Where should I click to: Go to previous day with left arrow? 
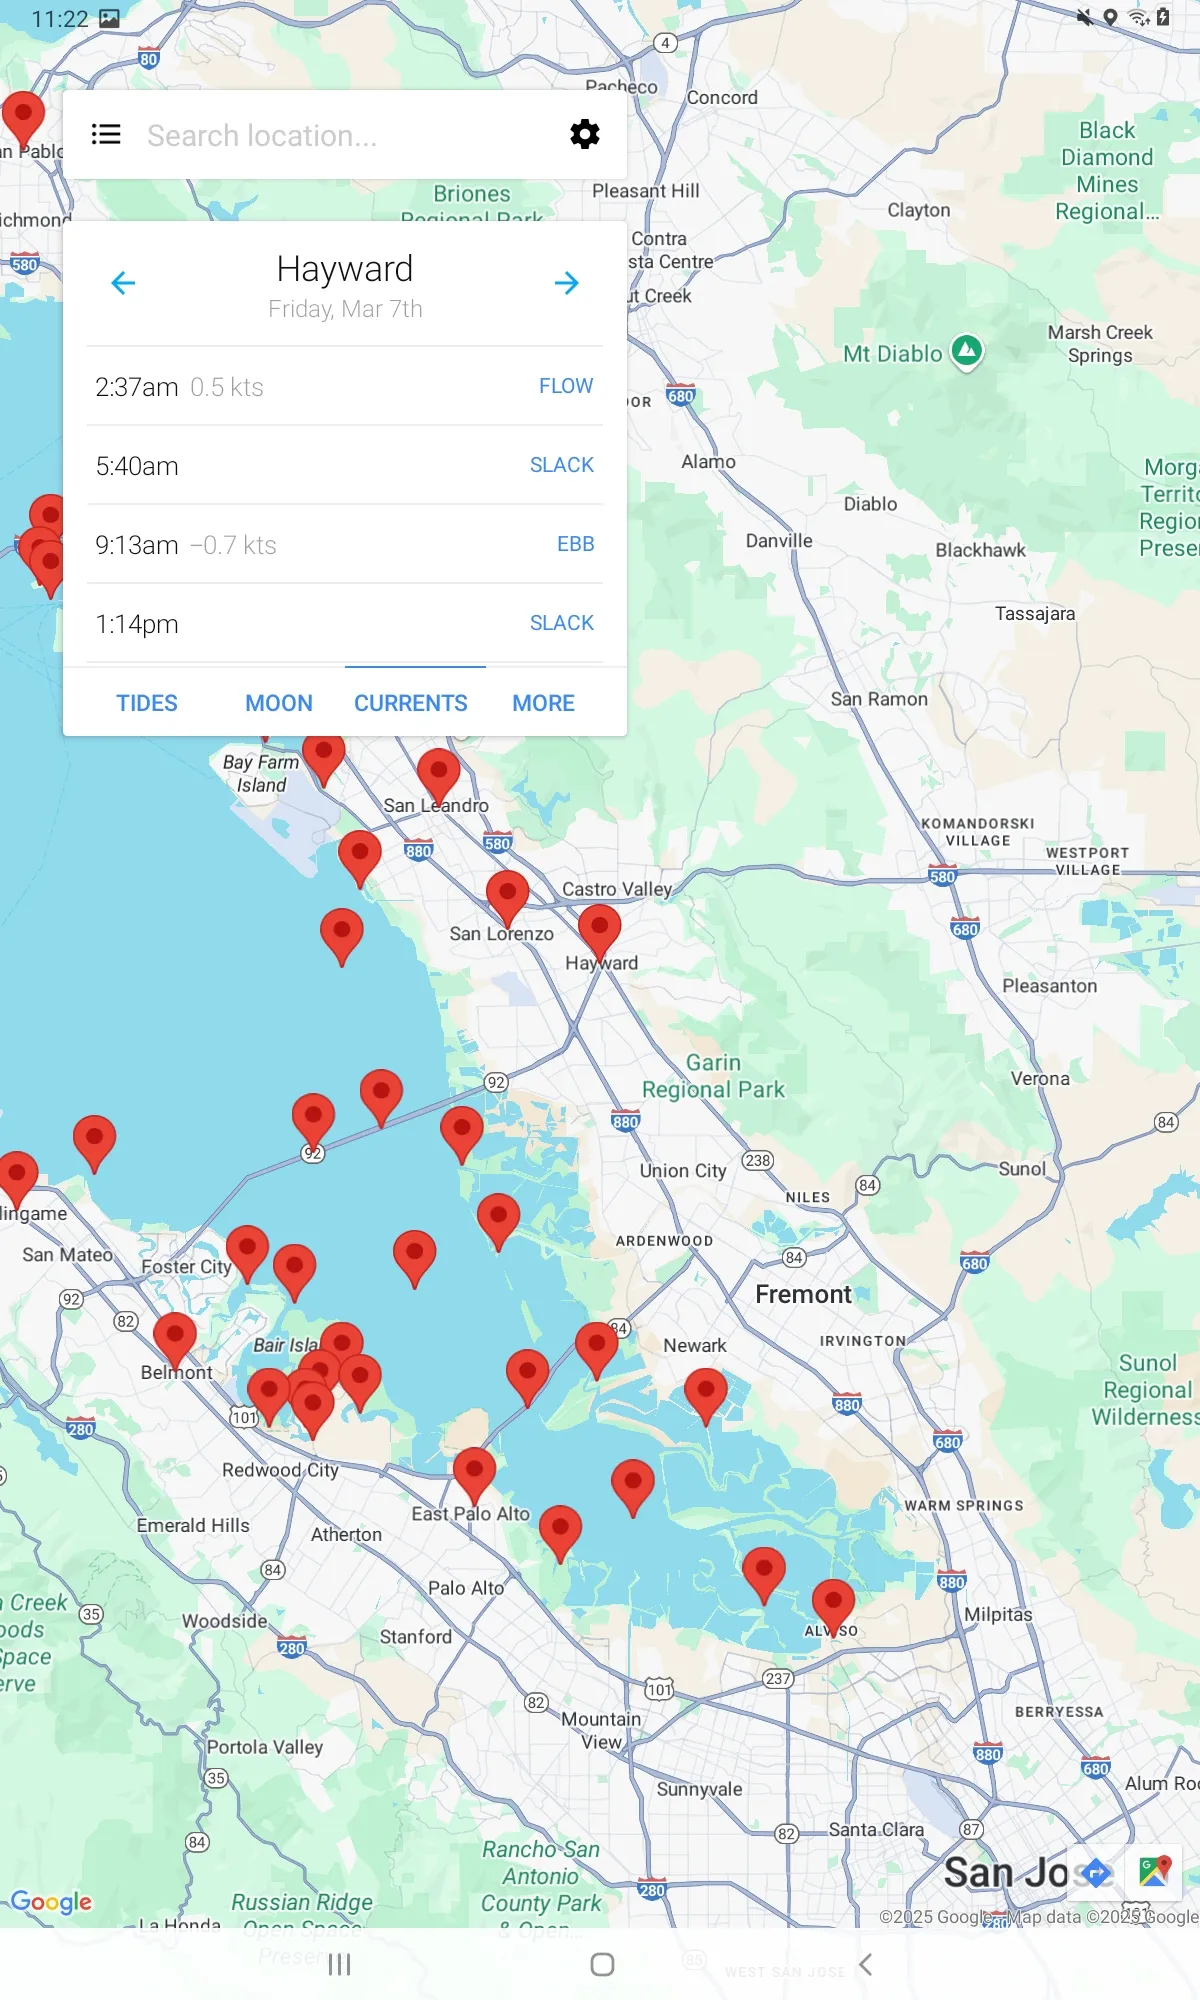(123, 283)
